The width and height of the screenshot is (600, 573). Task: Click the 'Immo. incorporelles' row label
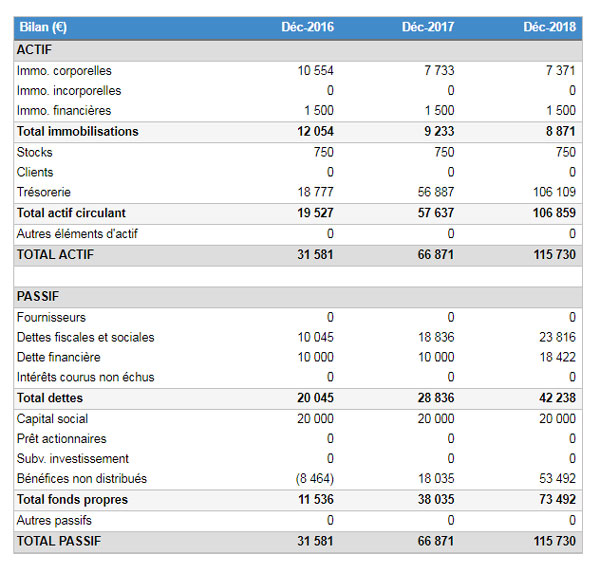[69, 91]
